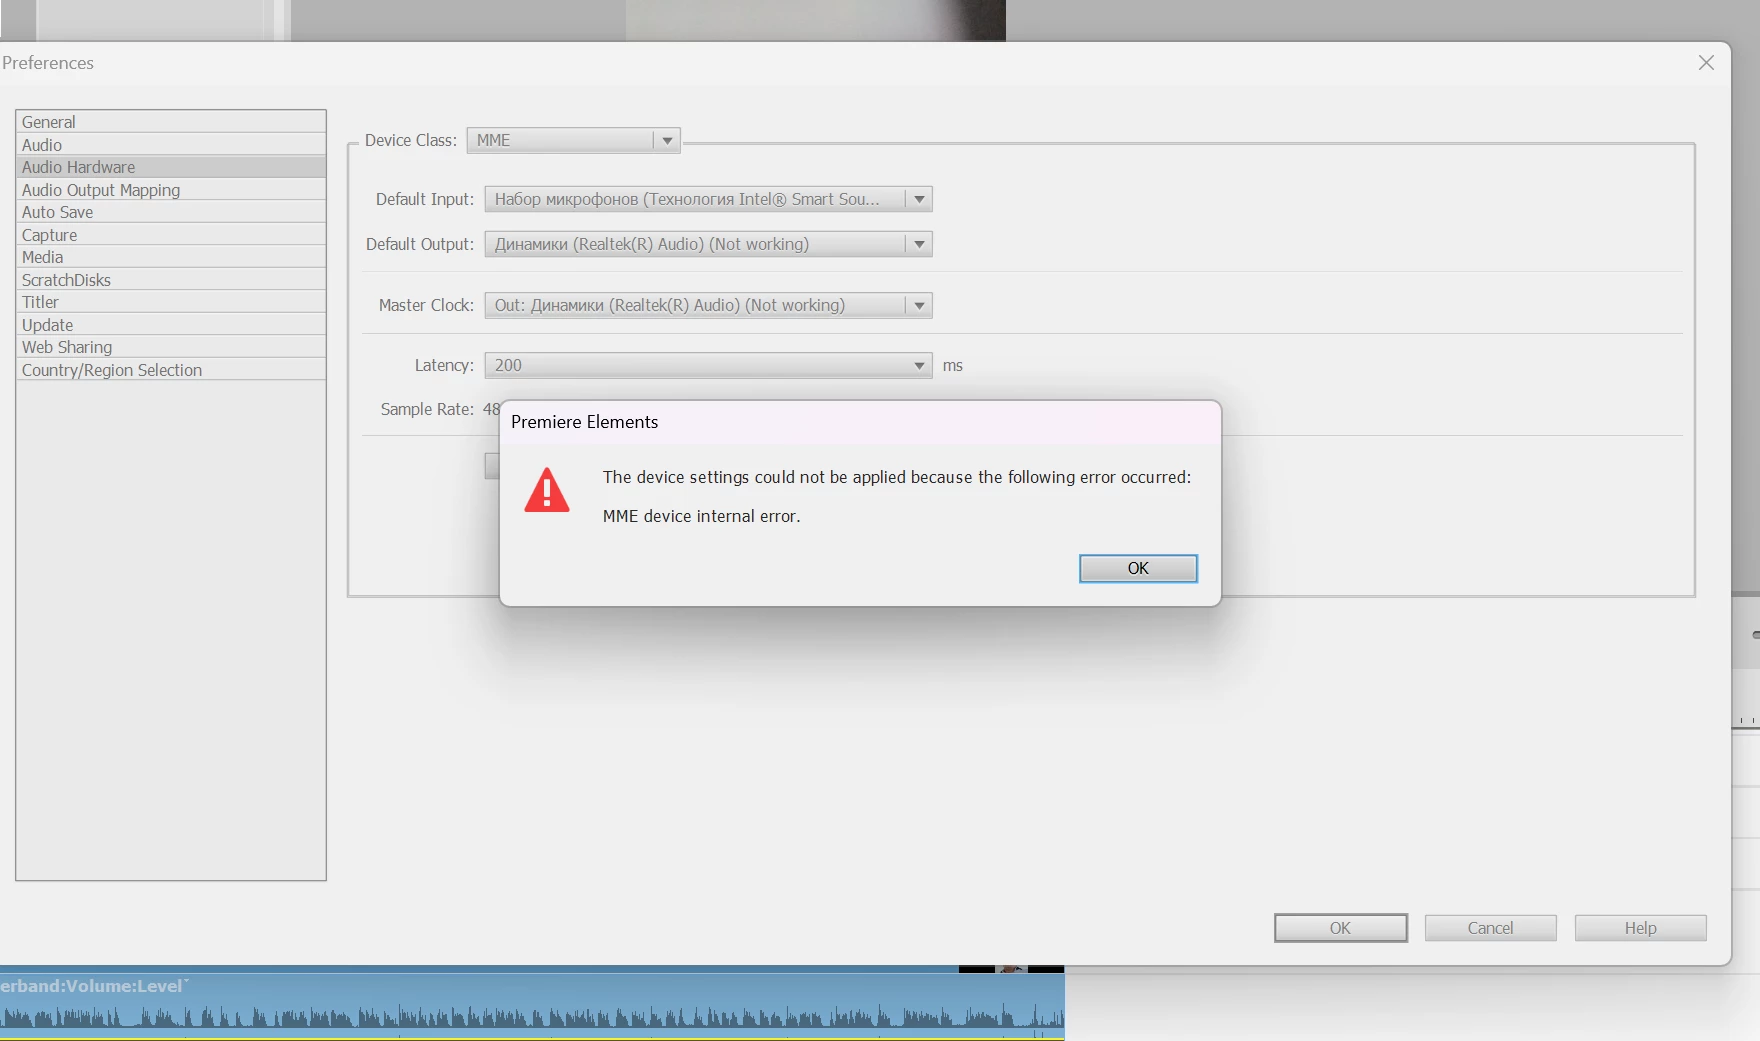Viewport: 1760px width, 1041px height.
Task: Click the red warning triangle icon
Action: (x=547, y=490)
